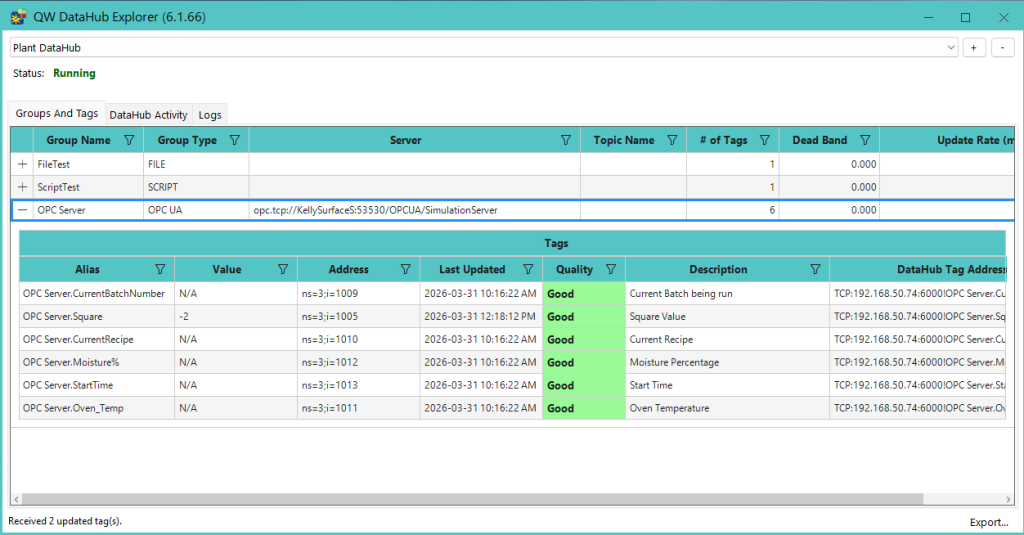Click the ns=3;i=1012 address cell
This screenshot has height=535, width=1024.
359,362
